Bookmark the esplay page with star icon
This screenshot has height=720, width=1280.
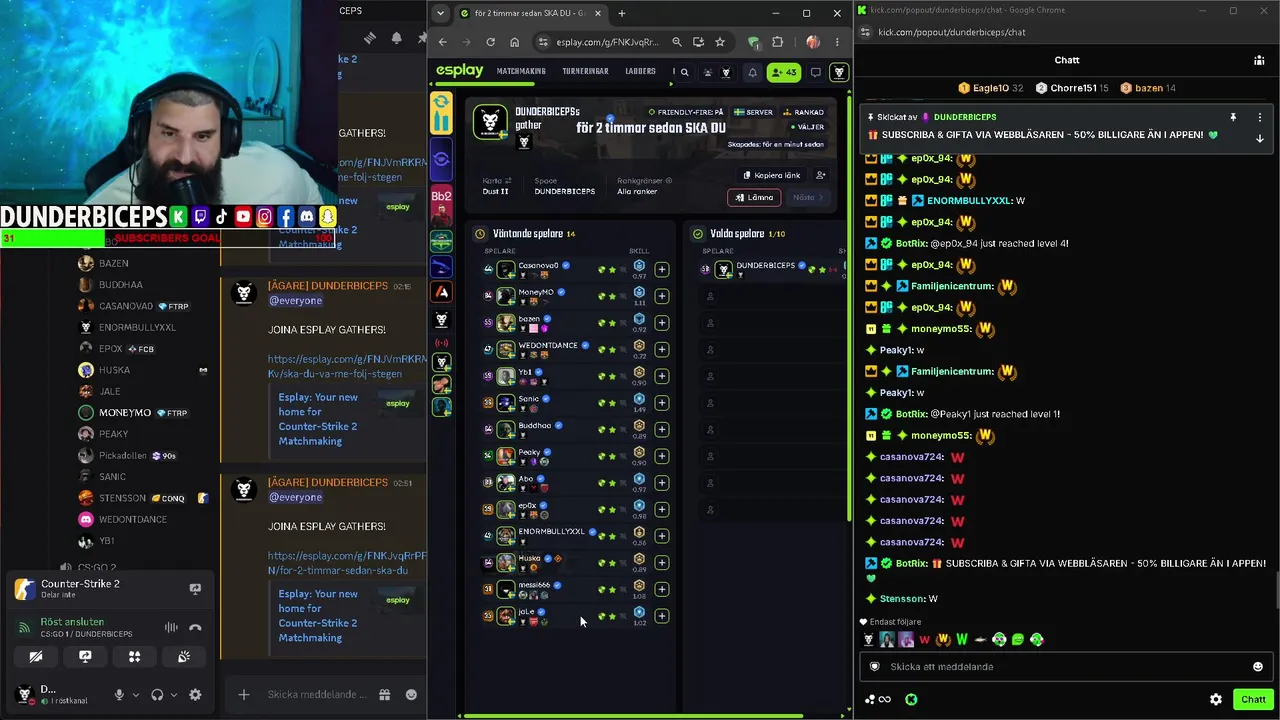coord(719,42)
